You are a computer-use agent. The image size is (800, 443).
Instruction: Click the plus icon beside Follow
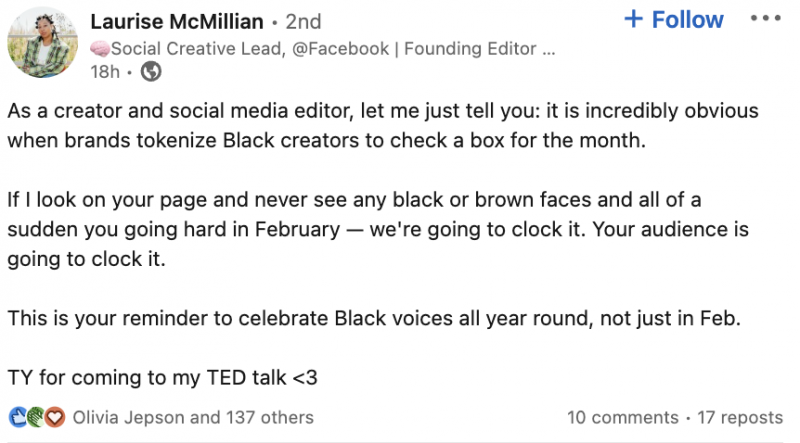click(x=633, y=19)
